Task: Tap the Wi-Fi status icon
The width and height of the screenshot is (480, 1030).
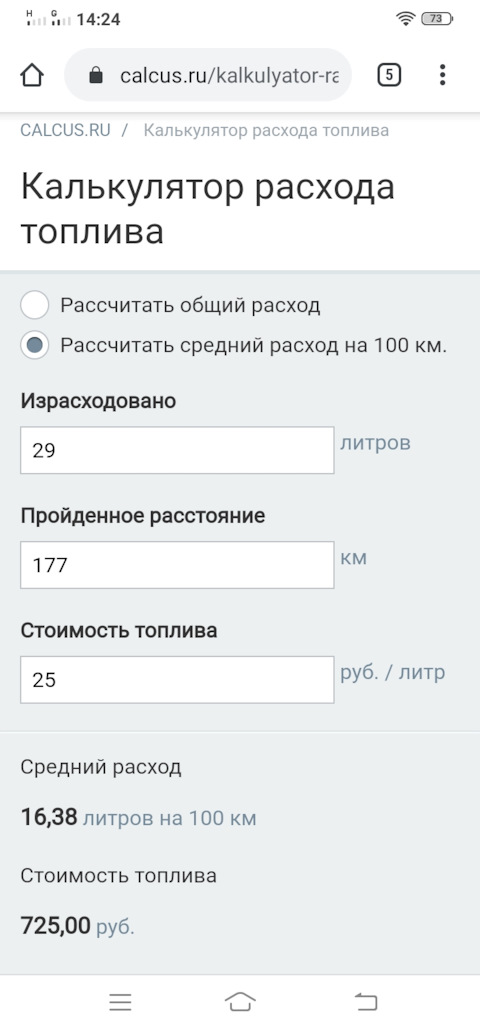Action: [x=406, y=19]
